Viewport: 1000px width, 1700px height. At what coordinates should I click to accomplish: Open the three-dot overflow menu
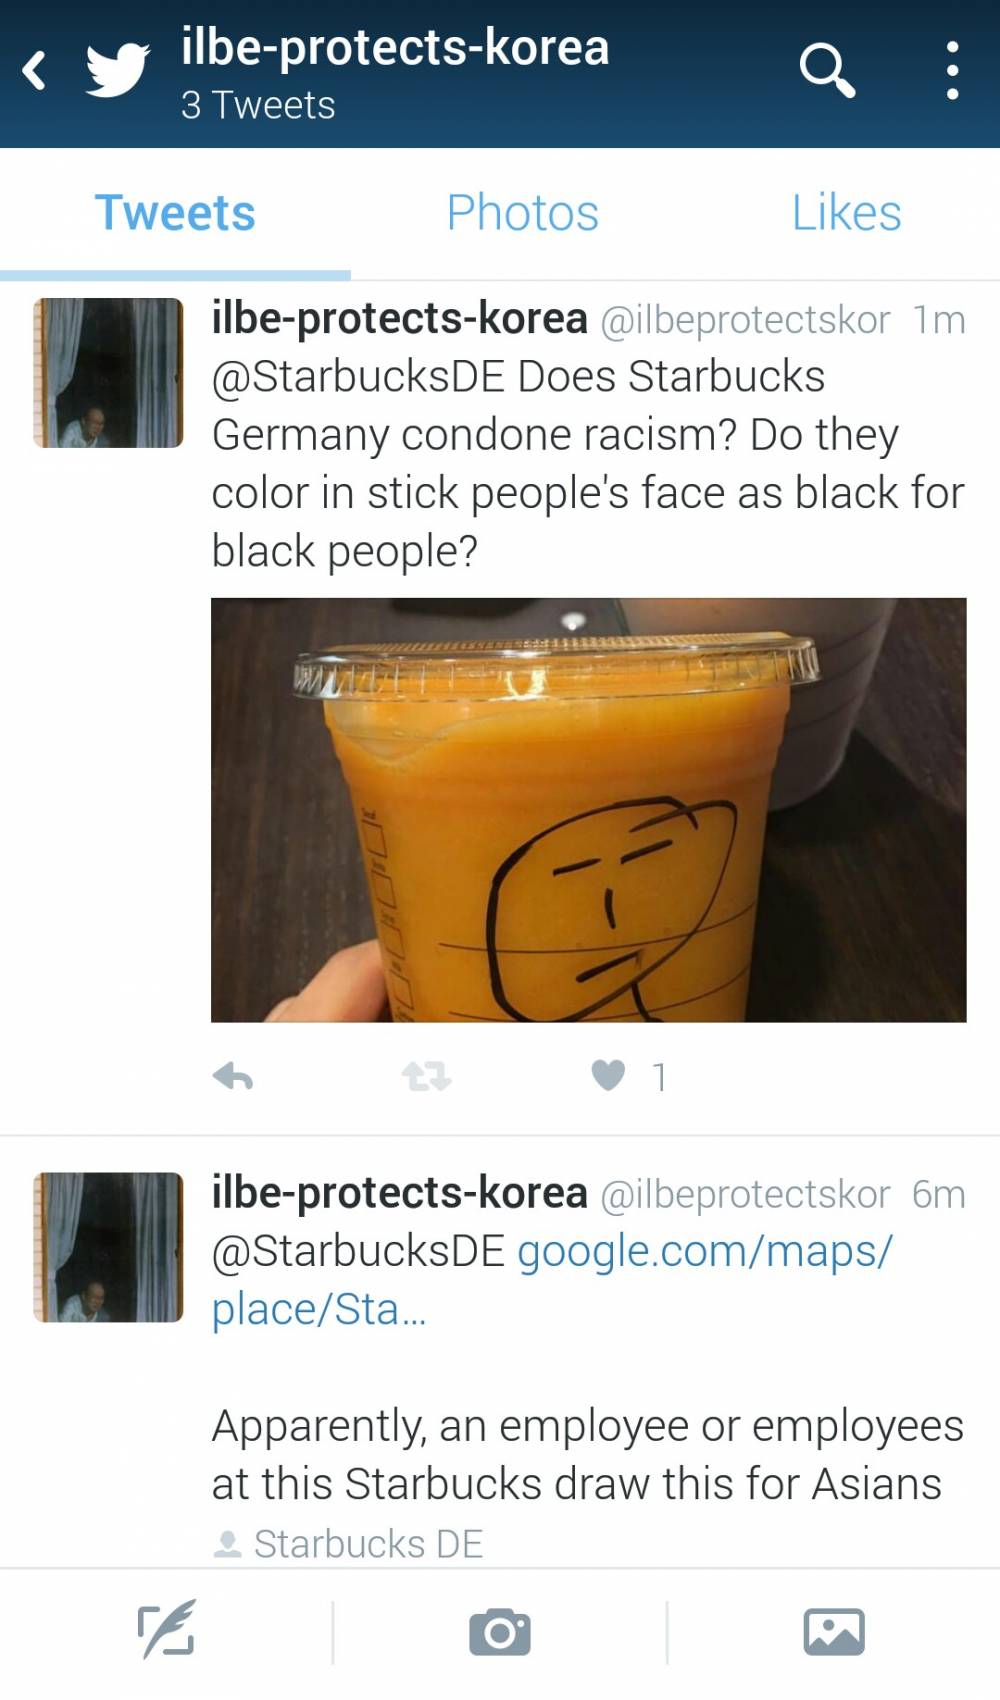pos(952,70)
